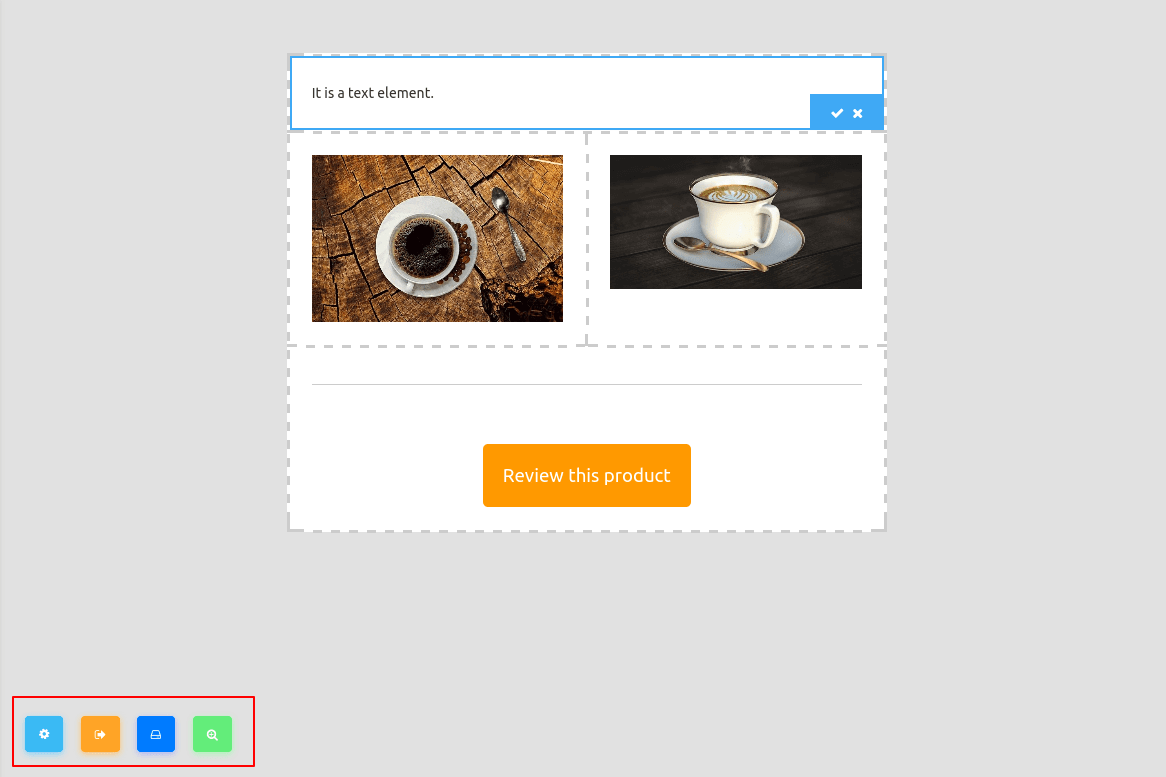This screenshot has width=1166, height=777.
Task: Open settings with the light-blue gear button
Action: [44, 734]
